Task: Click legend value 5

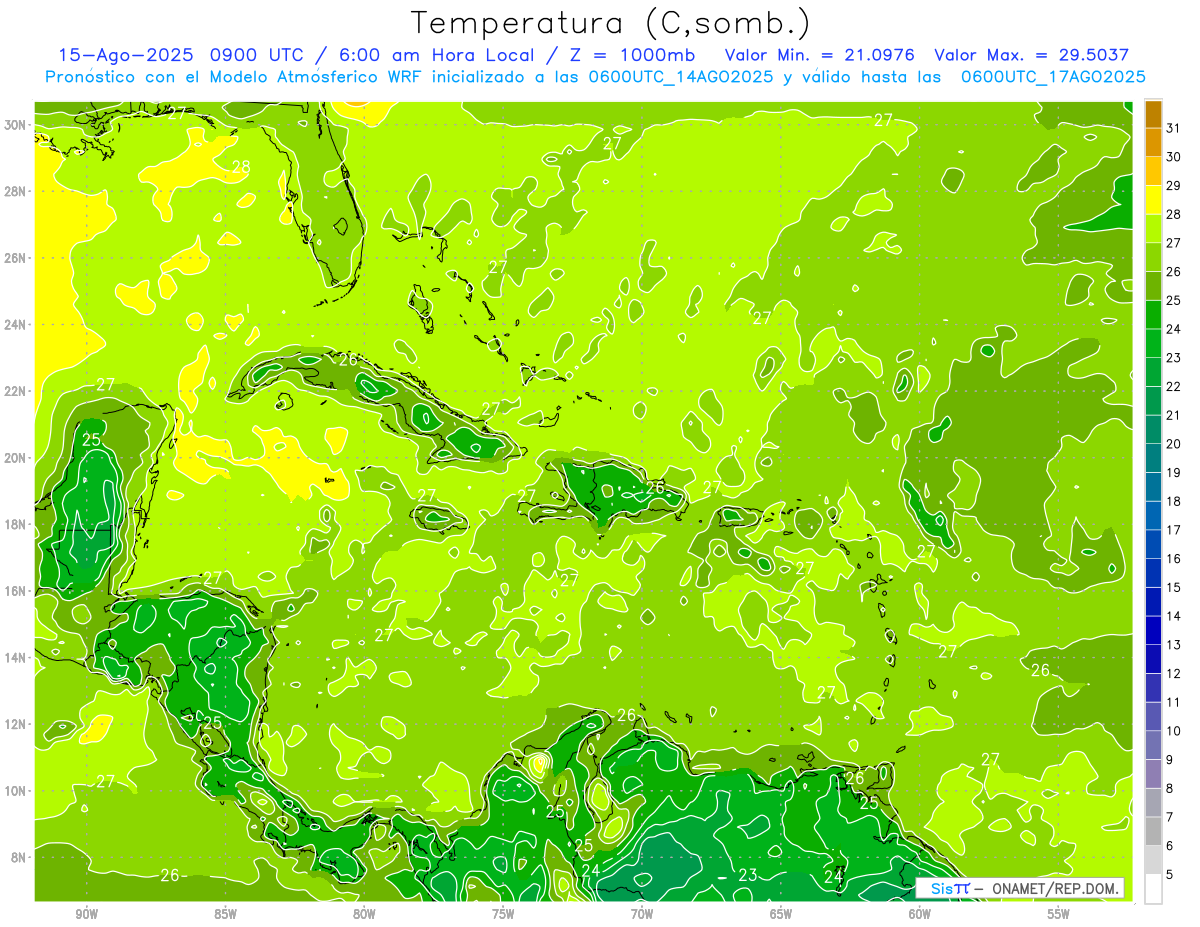Action: (x=1170, y=874)
